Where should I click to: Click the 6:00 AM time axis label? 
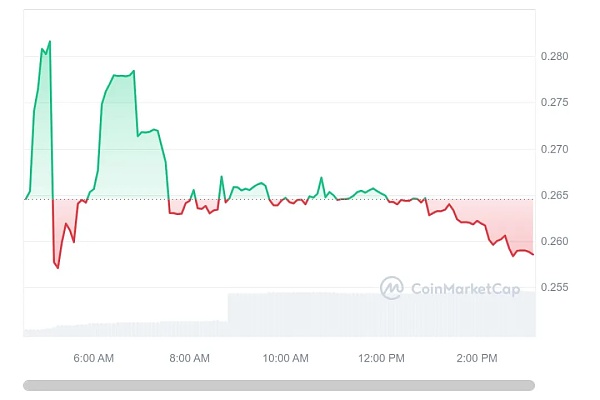tap(93, 358)
